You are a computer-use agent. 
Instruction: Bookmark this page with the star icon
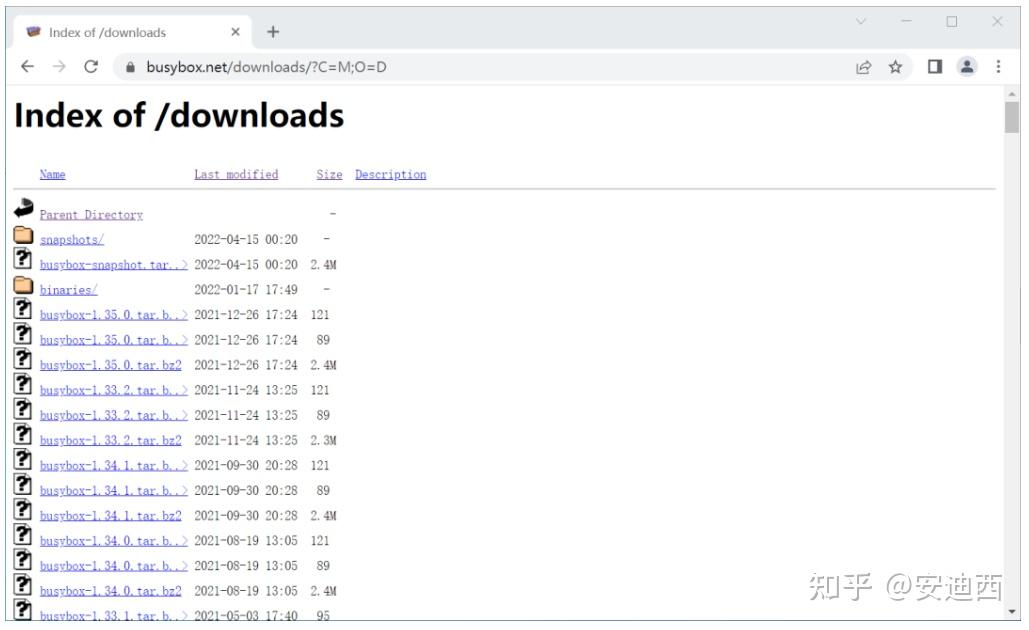(x=895, y=67)
